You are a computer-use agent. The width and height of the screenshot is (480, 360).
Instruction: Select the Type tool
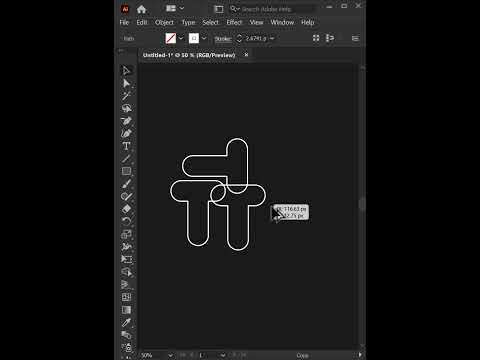click(x=126, y=146)
